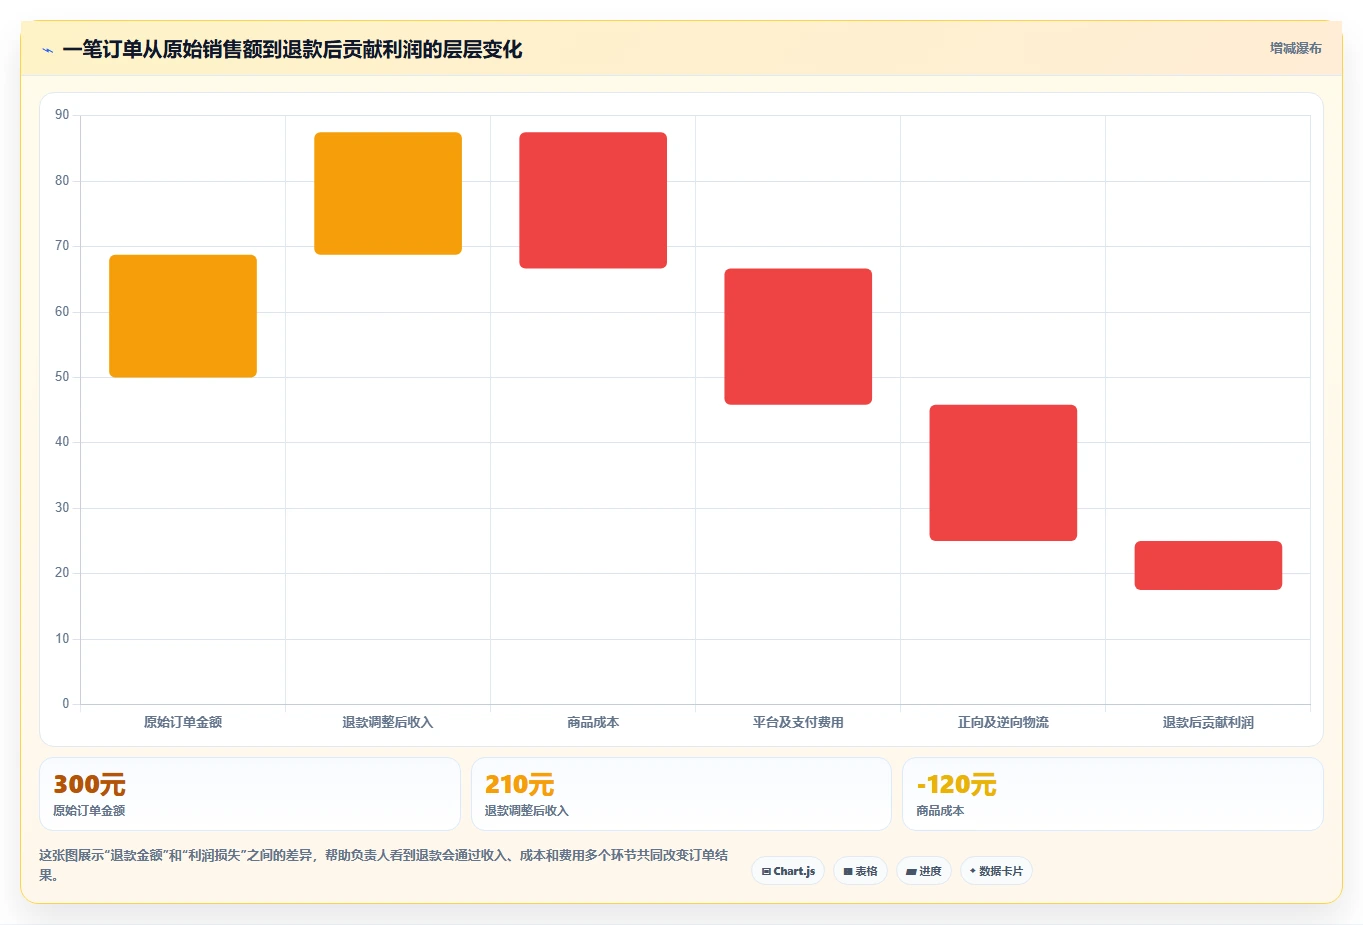This screenshot has width=1363, height=925.
Task: Click the 数据卡片 tag pill
Action: point(996,871)
